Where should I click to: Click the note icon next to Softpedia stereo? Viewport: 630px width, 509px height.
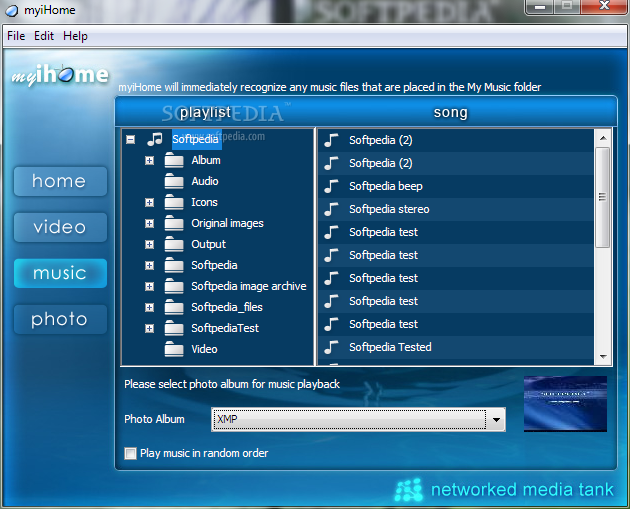pyautogui.click(x=331, y=209)
